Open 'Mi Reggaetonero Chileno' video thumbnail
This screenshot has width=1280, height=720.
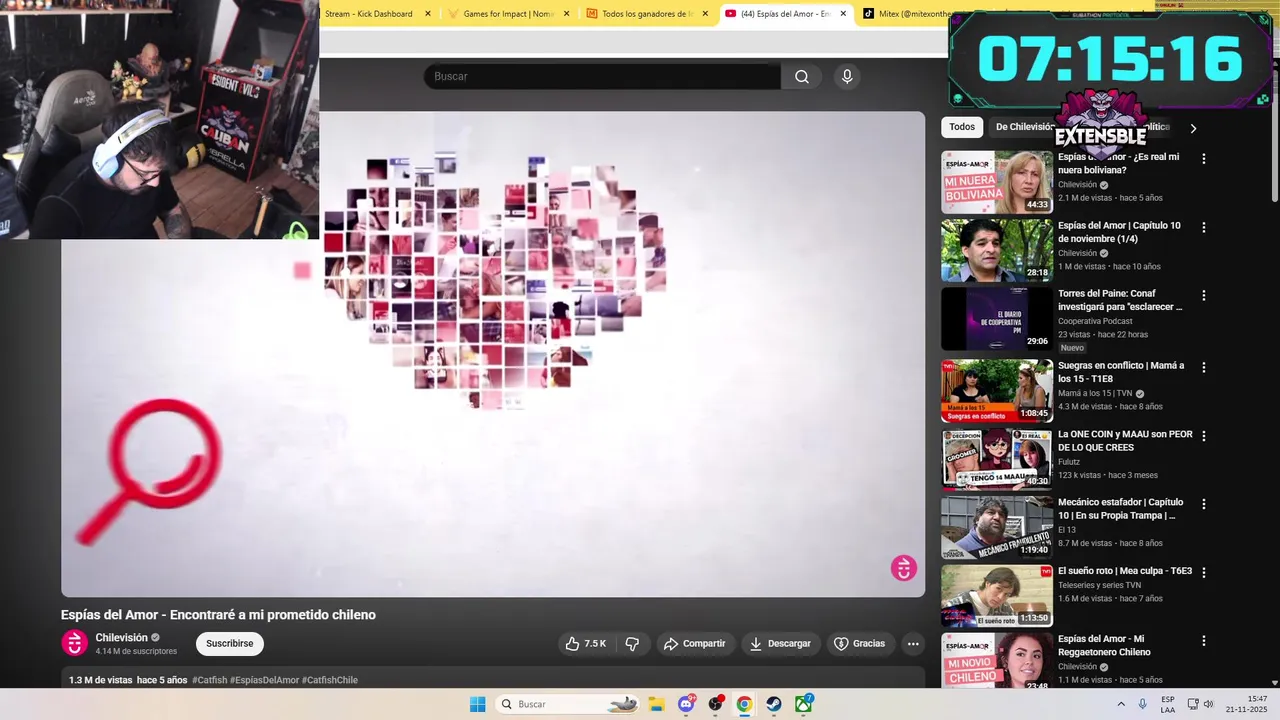[997, 660]
